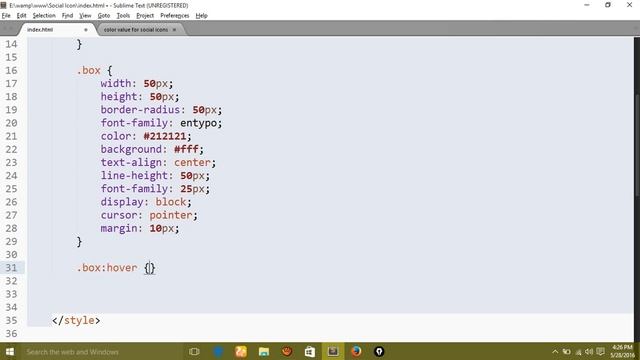This screenshot has width=640, height=360.
Task: Click the Sublime Text taskbar icon
Action: [333, 351]
